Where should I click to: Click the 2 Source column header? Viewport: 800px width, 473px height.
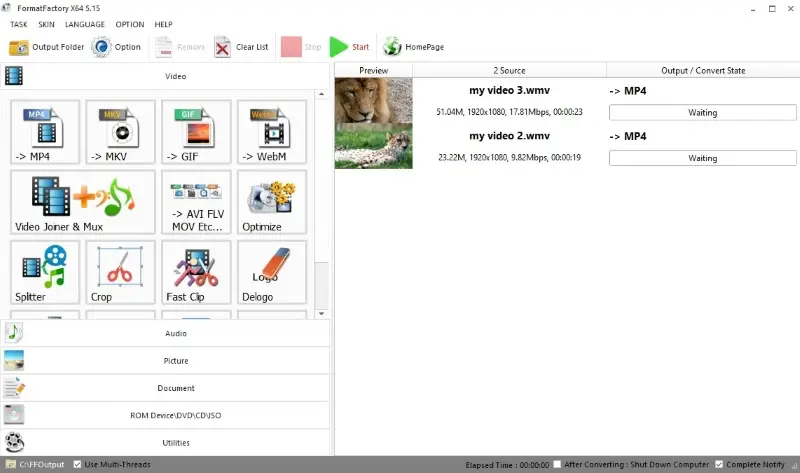click(x=509, y=70)
